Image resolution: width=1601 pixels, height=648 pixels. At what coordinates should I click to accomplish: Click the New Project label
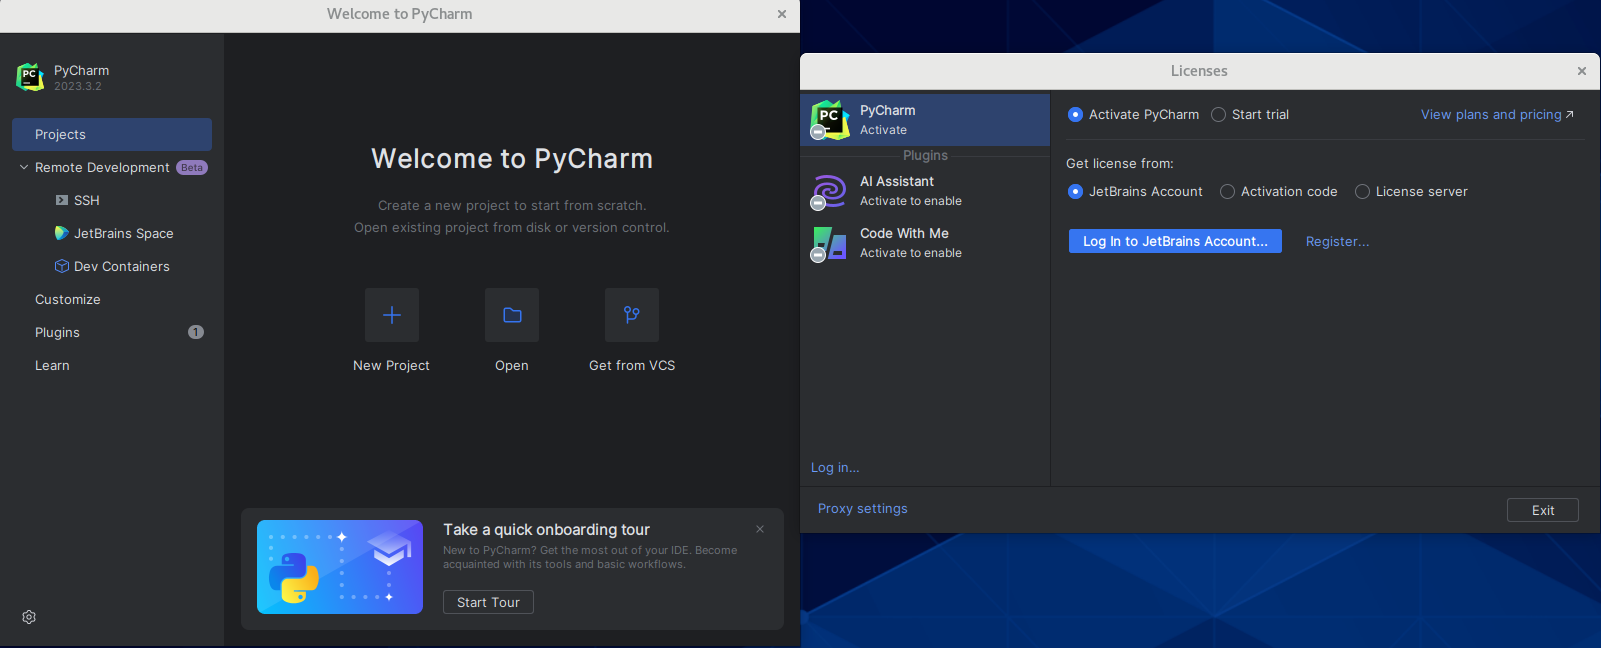pyautogui.click(x=391, y=365)
